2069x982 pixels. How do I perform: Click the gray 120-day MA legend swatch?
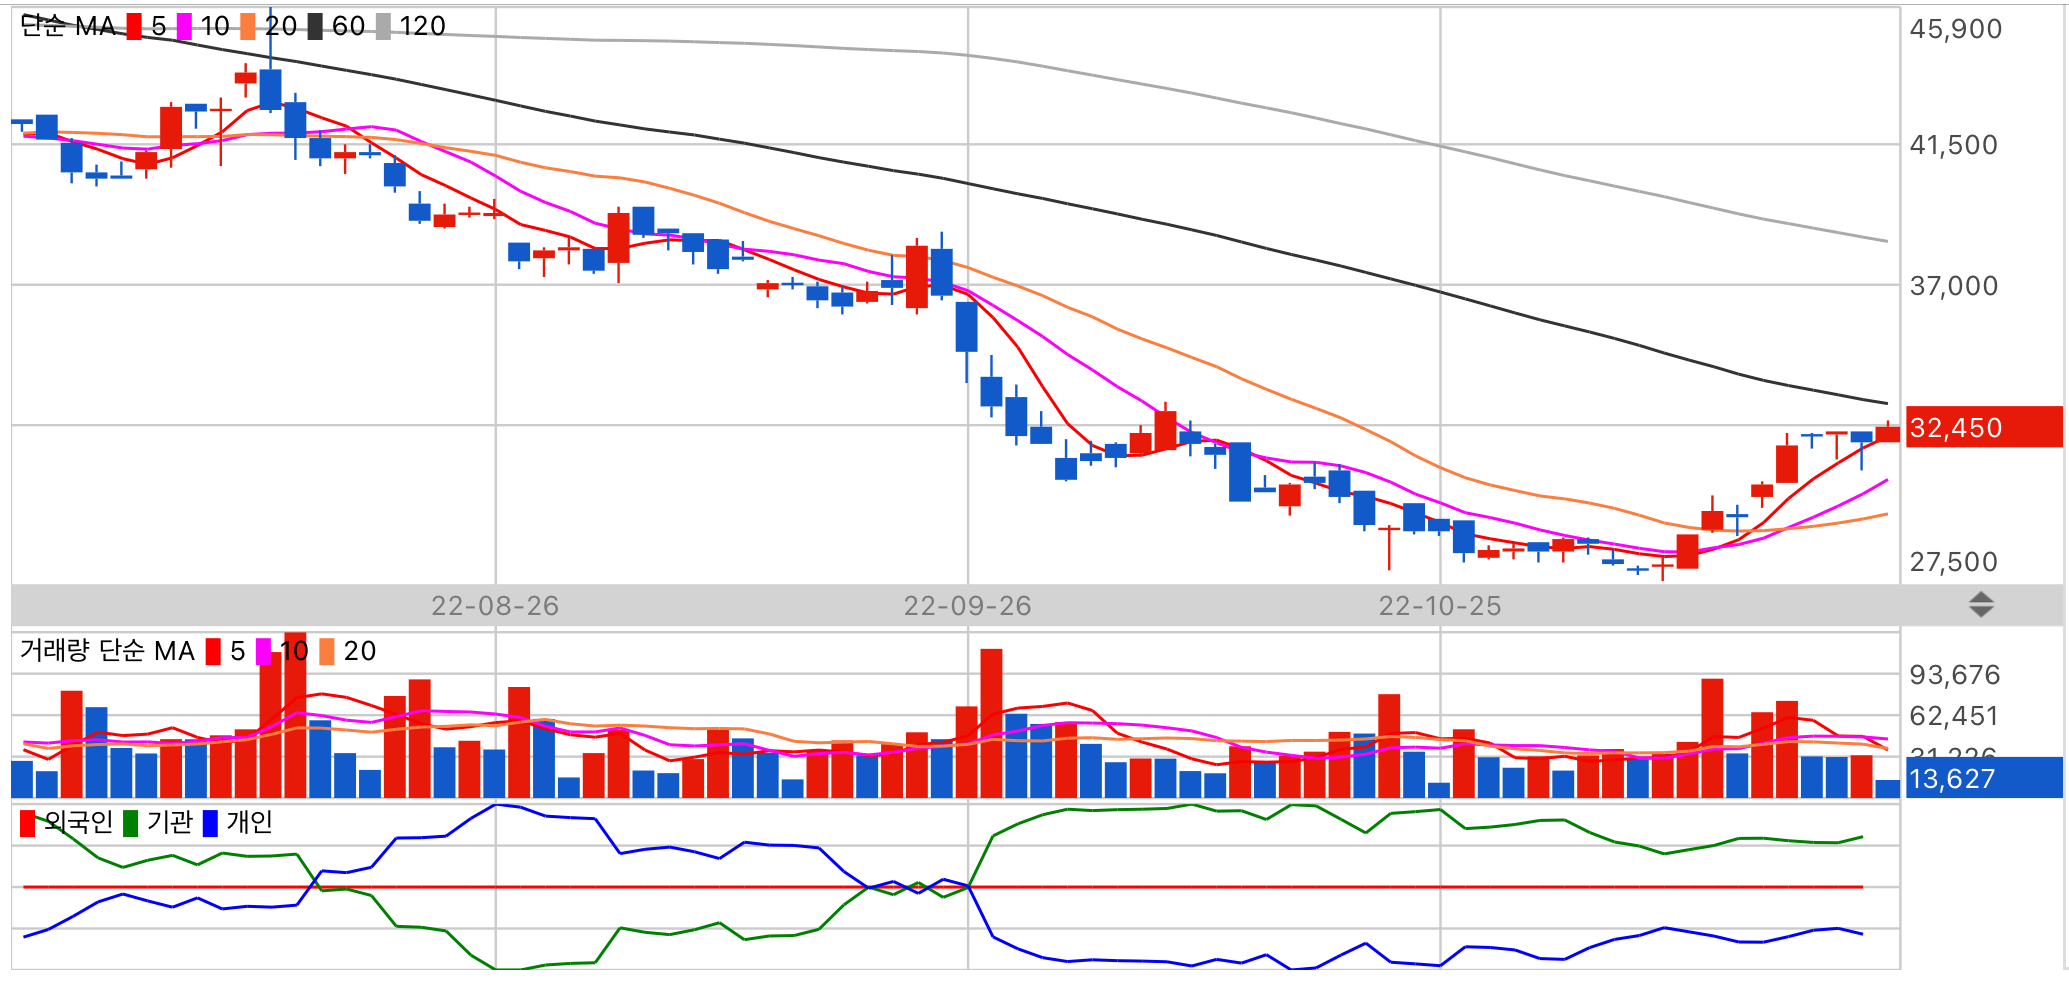(x=383, y=27)
